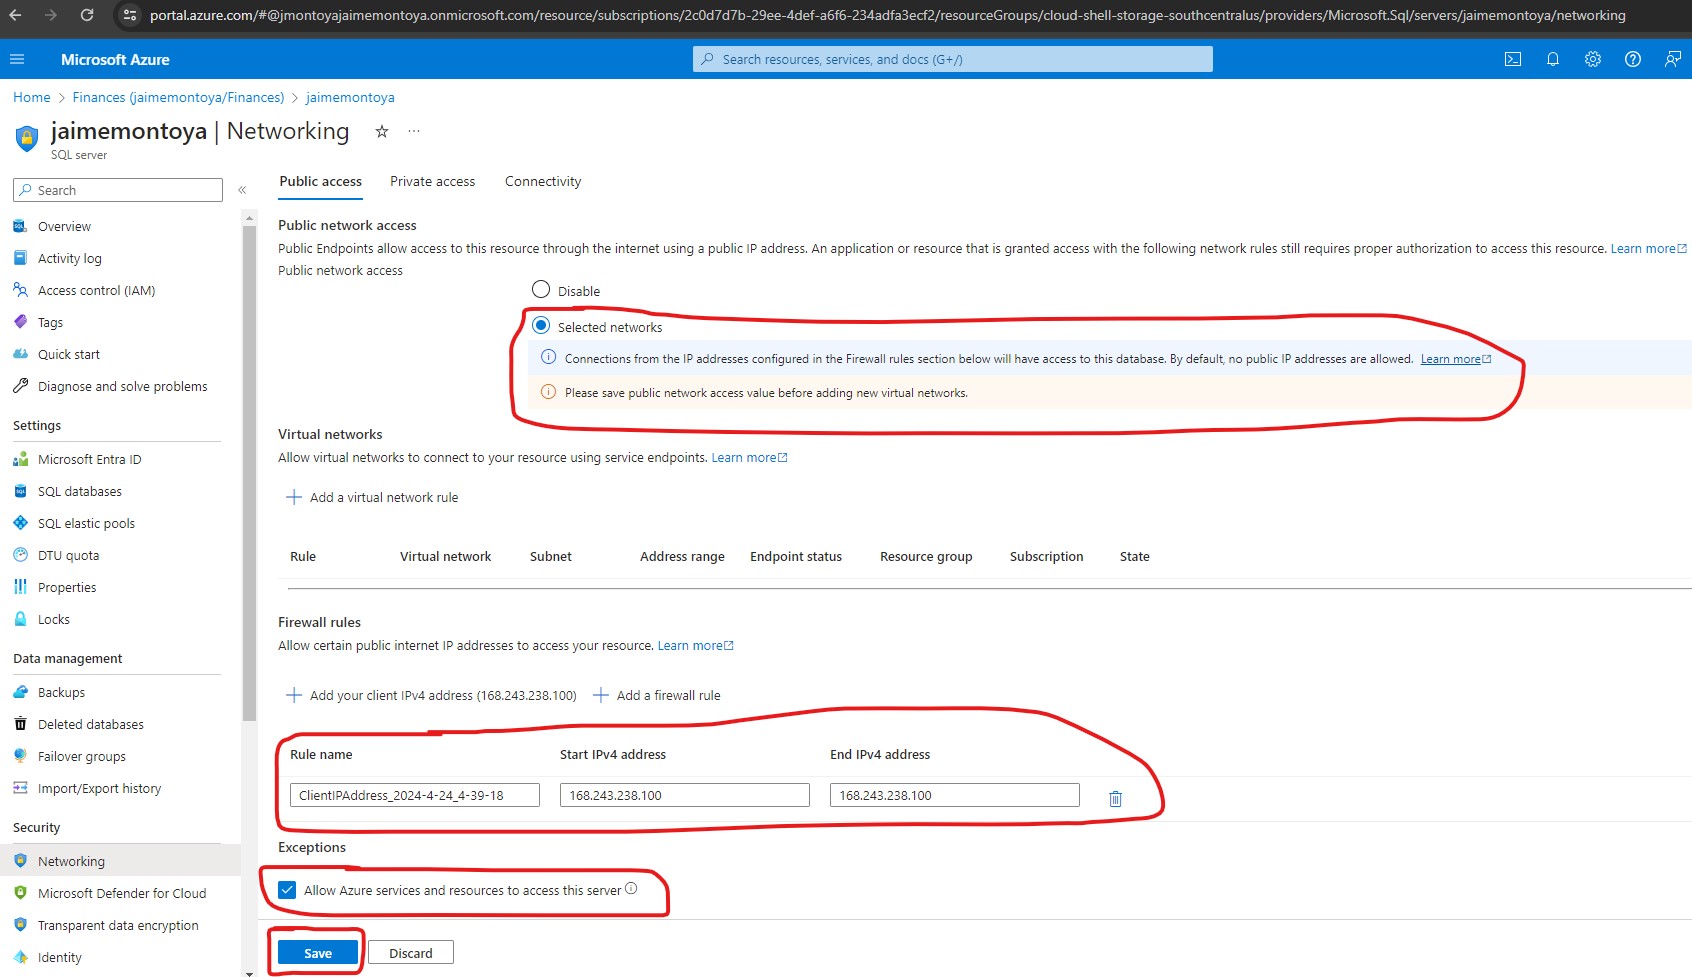1692x977 pixels.
Task: Collapse the left navigation menu
Action: point(242,190)
